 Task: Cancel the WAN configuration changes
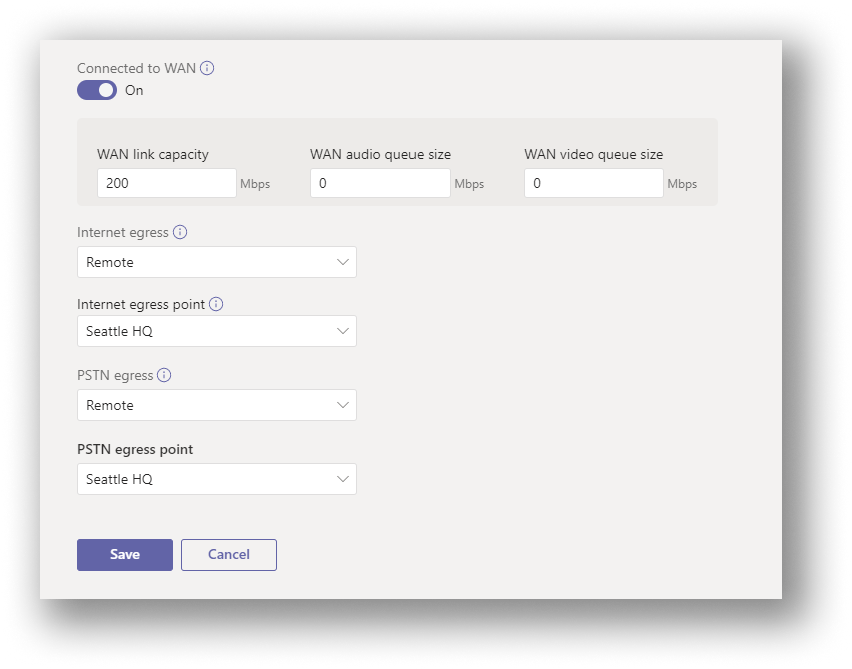(228, 554)
